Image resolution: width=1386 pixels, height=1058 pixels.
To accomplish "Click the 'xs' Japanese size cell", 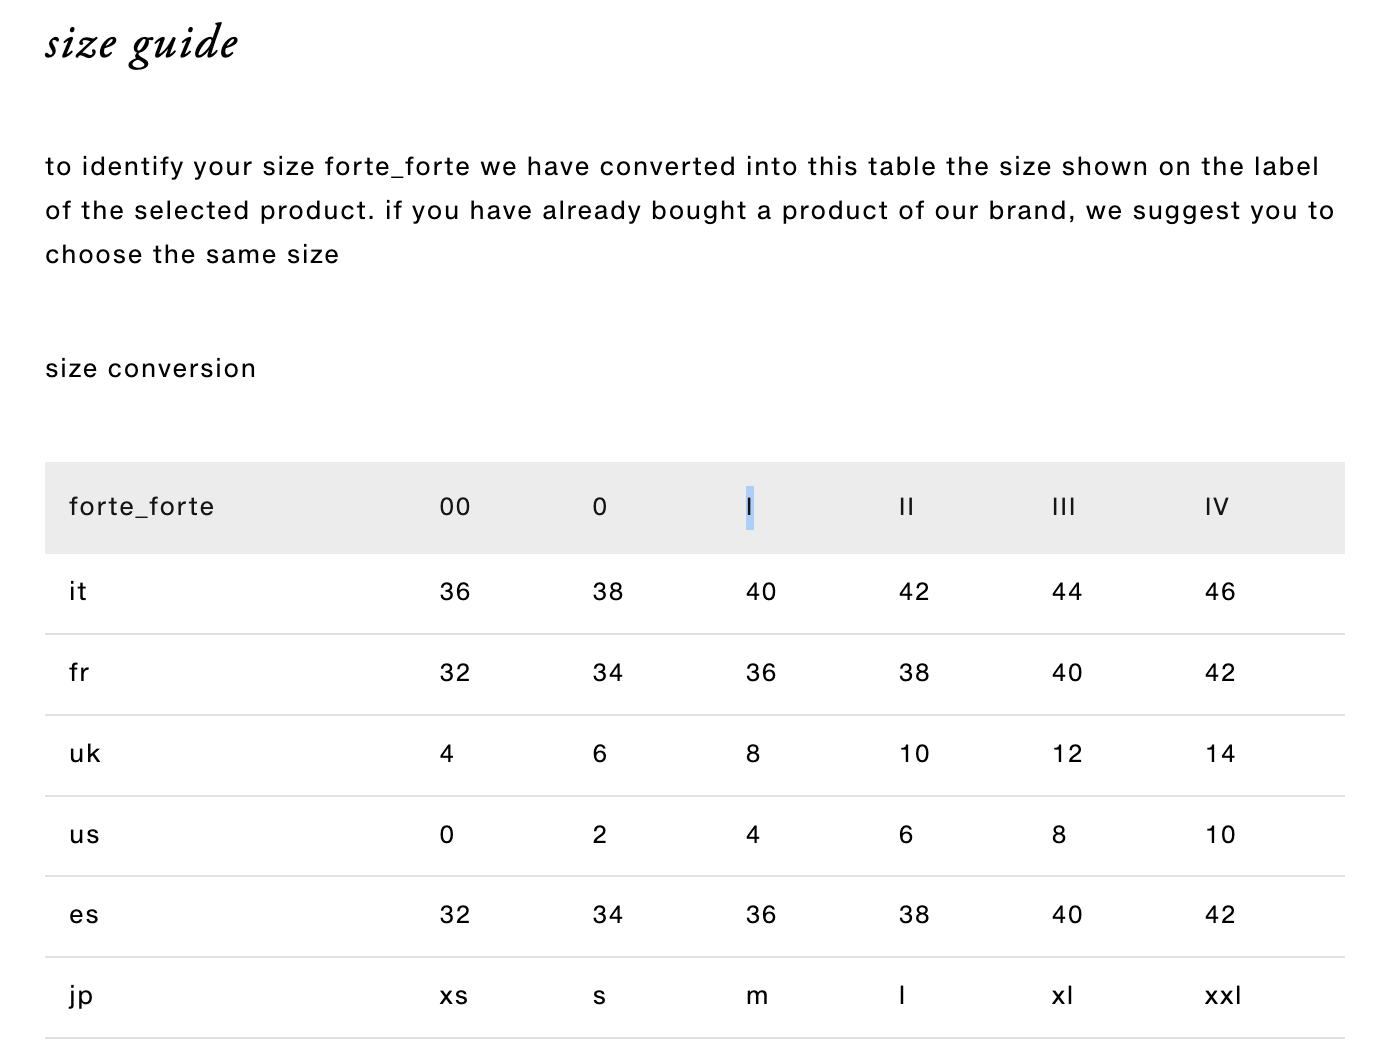I will click(x=454, y=996).
